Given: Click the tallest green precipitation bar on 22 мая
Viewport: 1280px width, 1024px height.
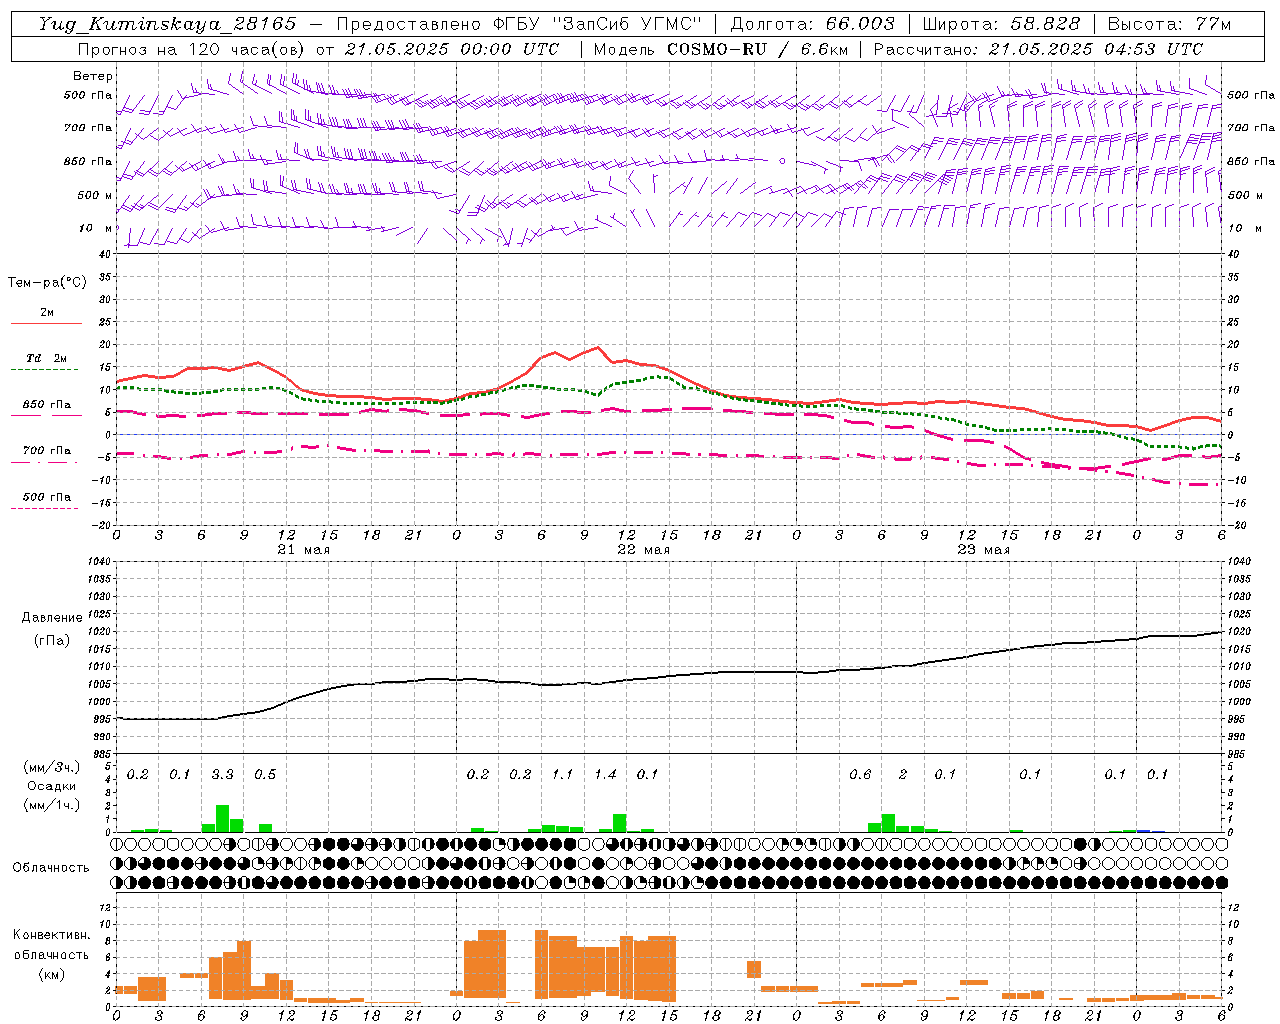Looking at the screenshot, I should (x=619, y=823).
